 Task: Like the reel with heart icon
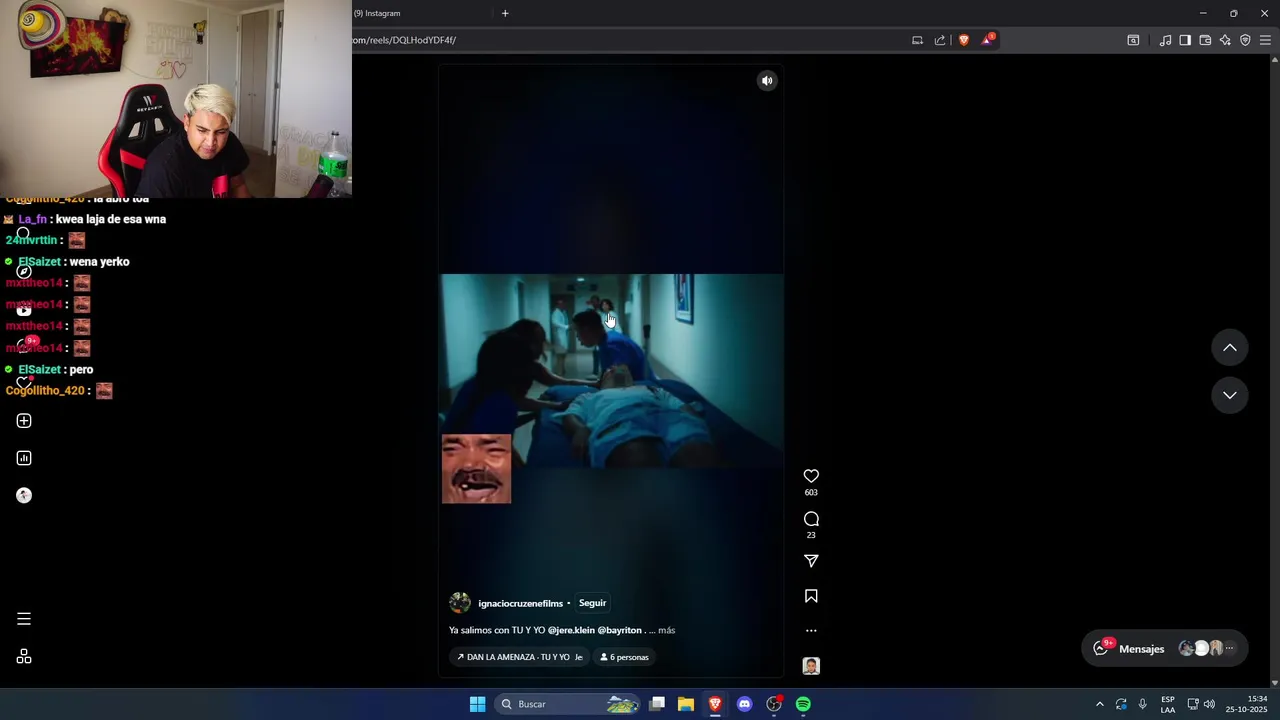[811, 476]
